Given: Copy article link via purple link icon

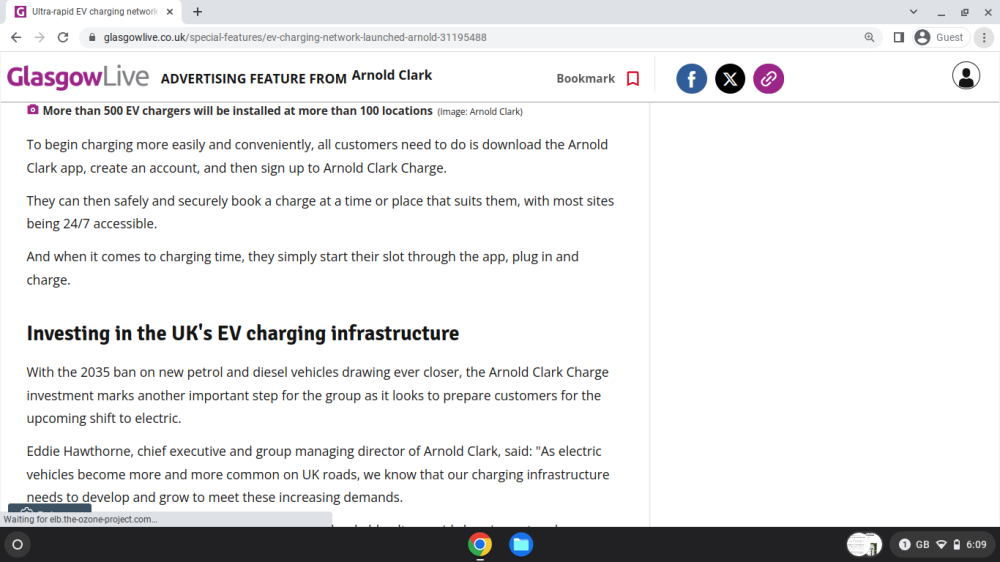Looking at the screenshot, I should coord(768,78).
